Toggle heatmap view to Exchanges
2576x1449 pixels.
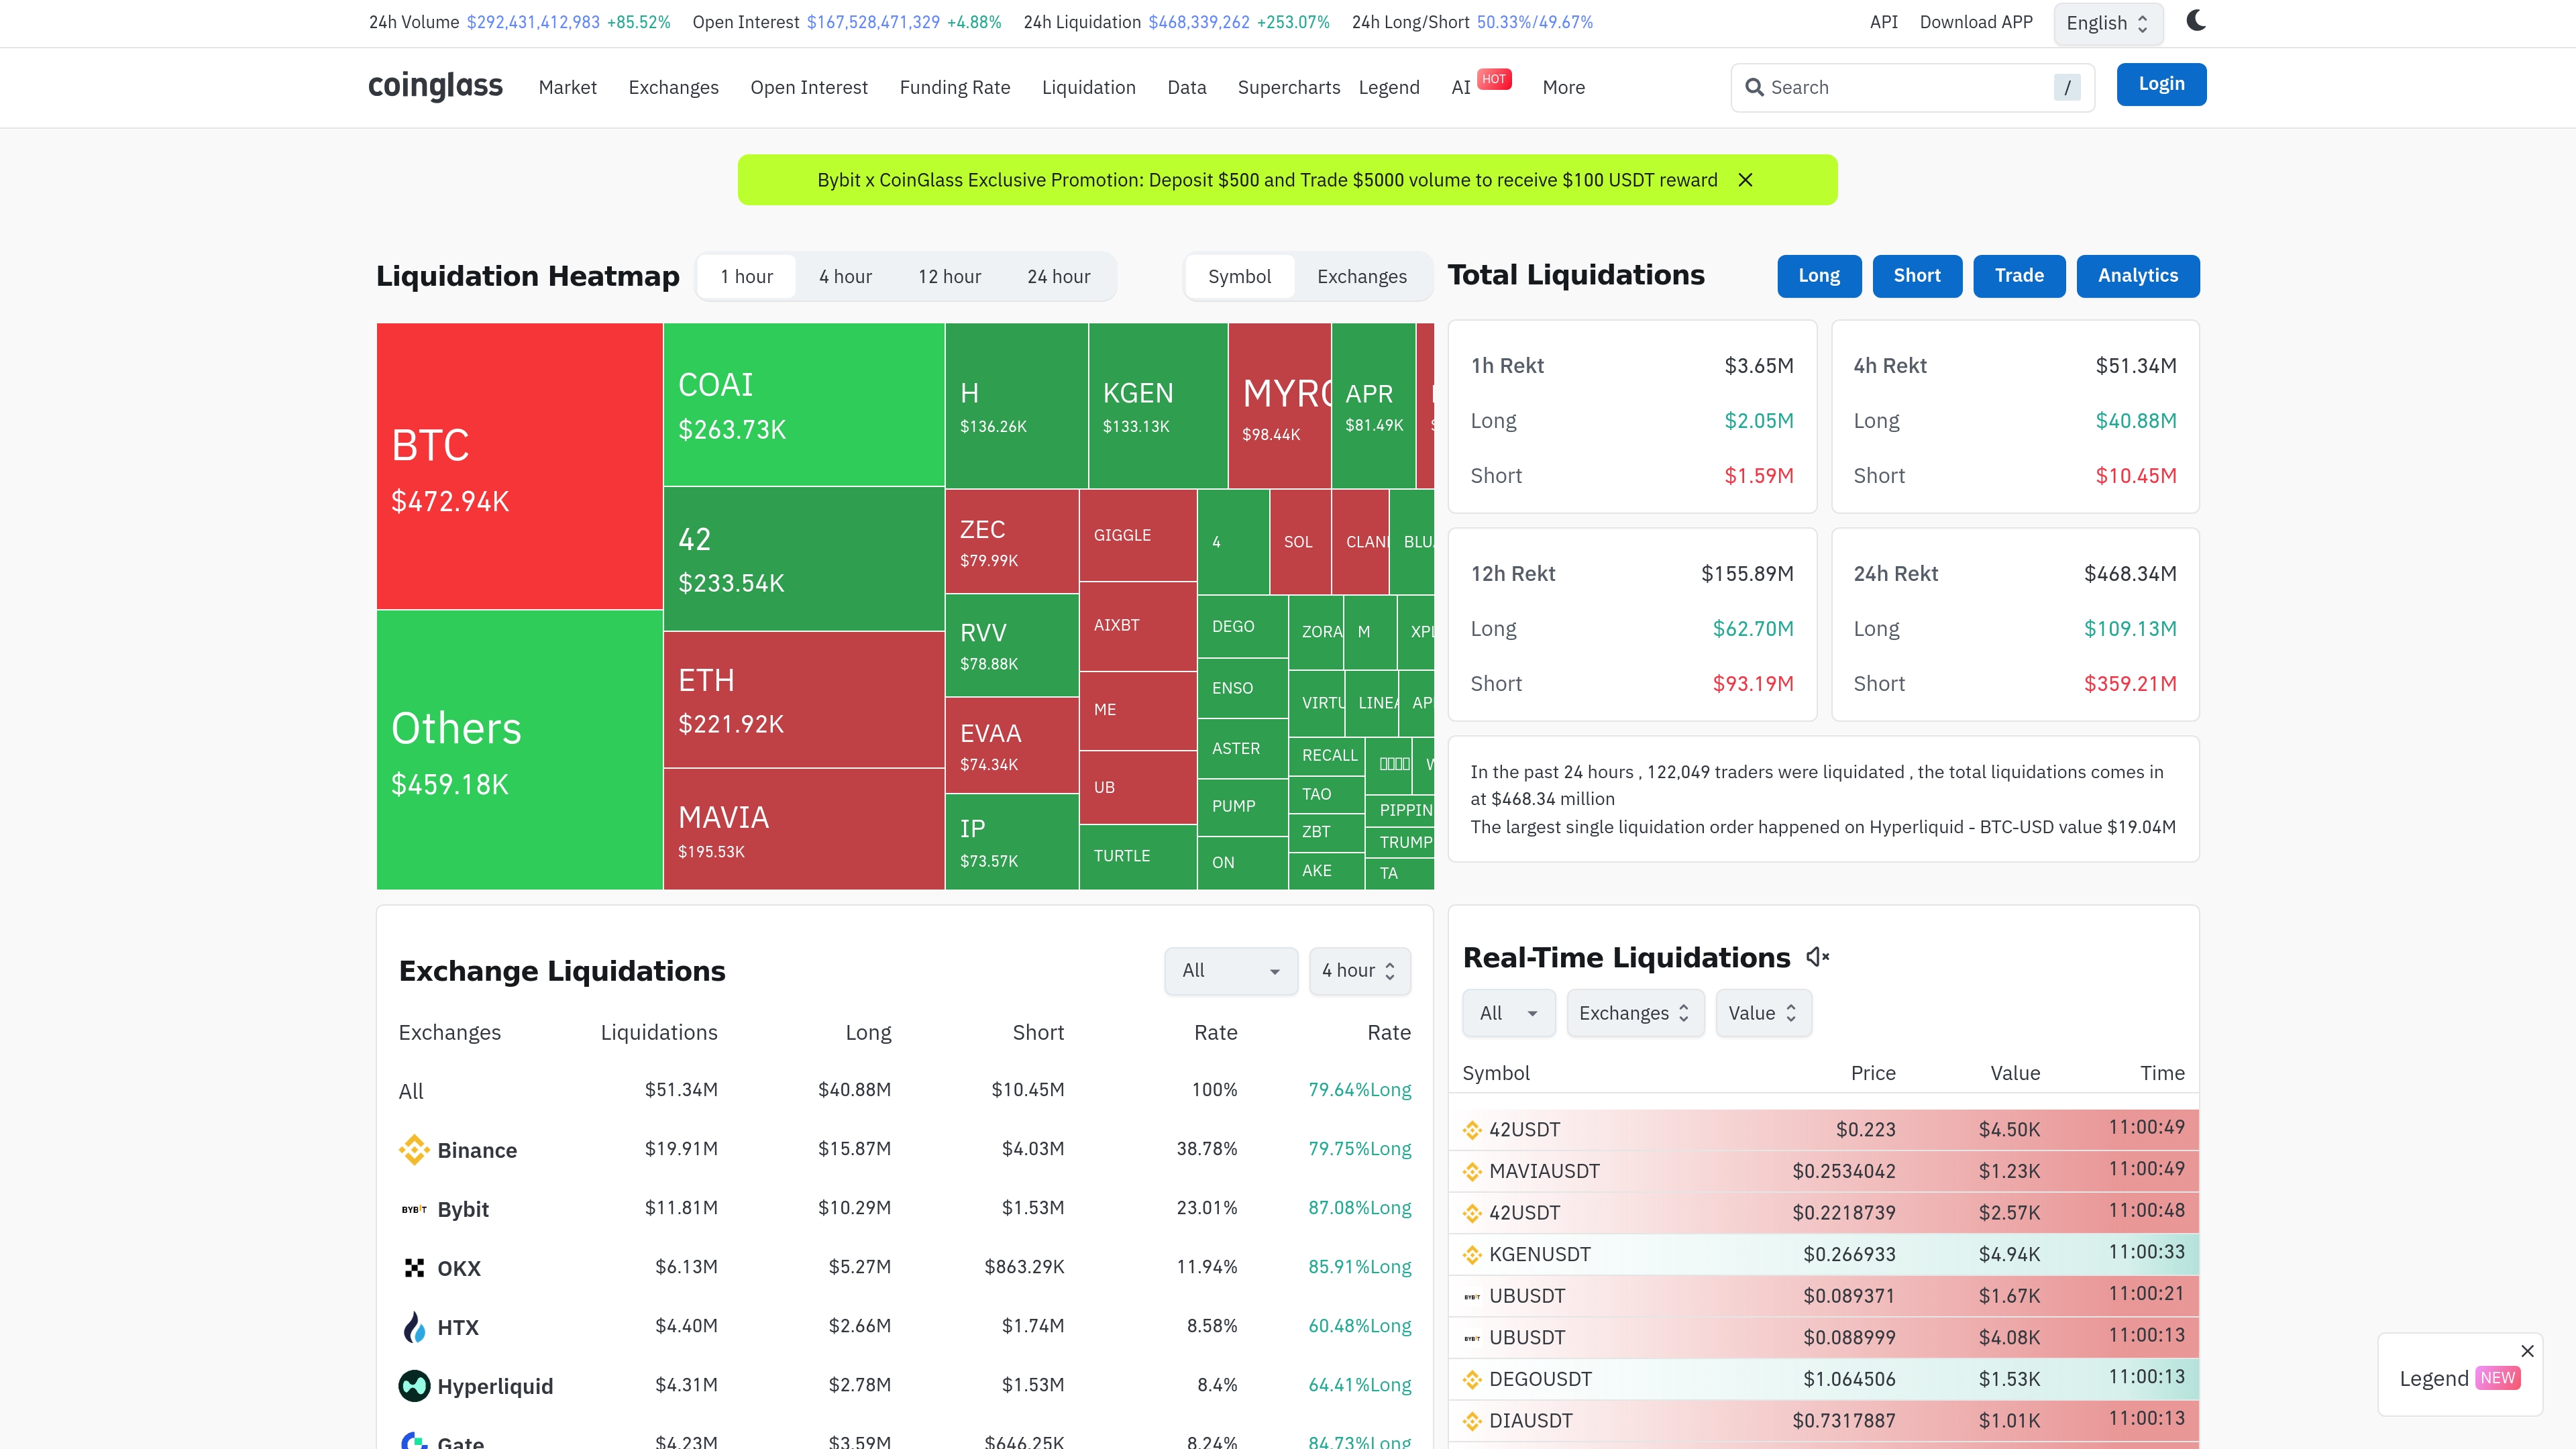pyautogui.click(x=1361, y=277)
